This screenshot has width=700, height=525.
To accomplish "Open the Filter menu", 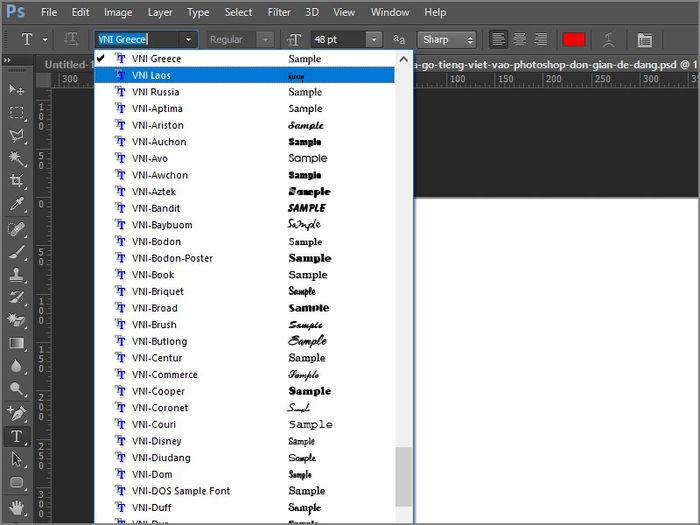I will click(279, 12).
